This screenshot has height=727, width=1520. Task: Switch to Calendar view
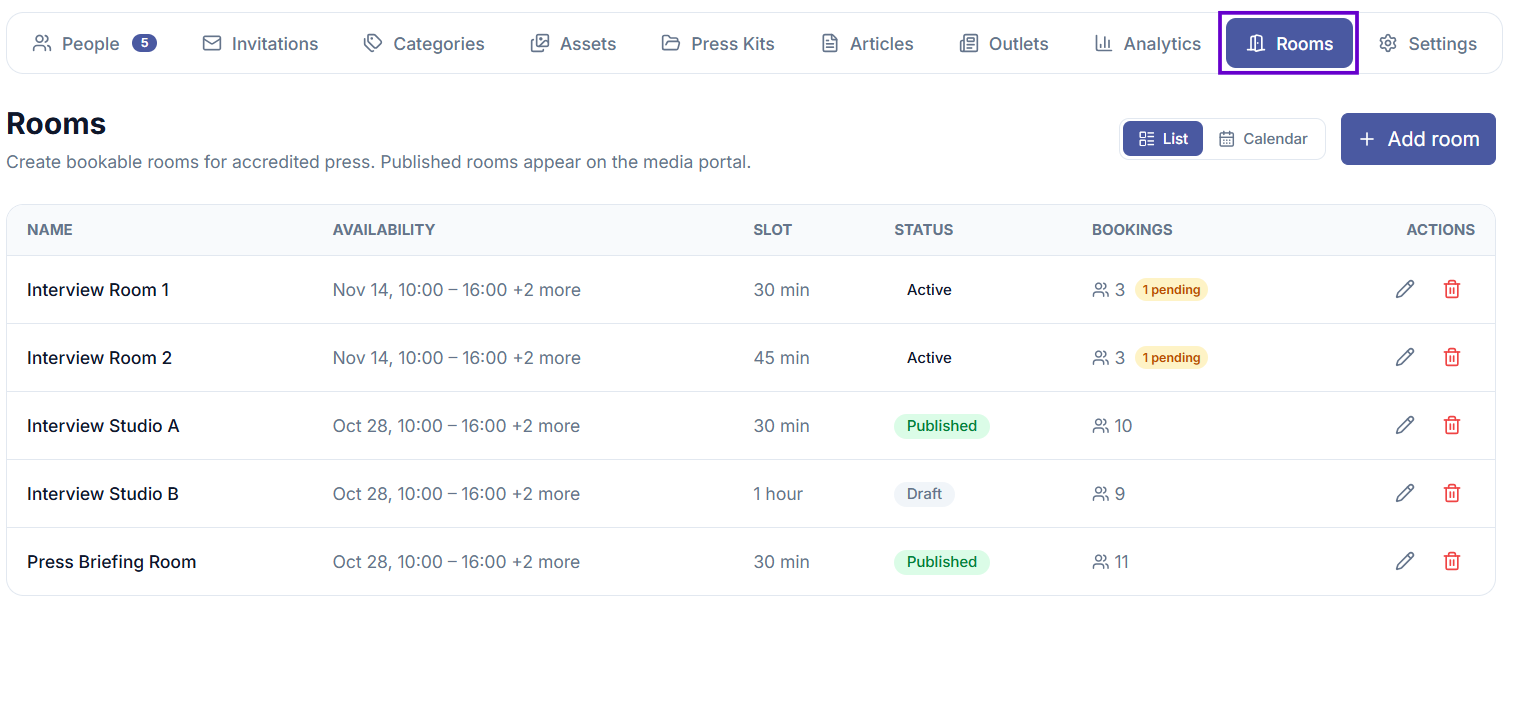tap(1263, 139)
